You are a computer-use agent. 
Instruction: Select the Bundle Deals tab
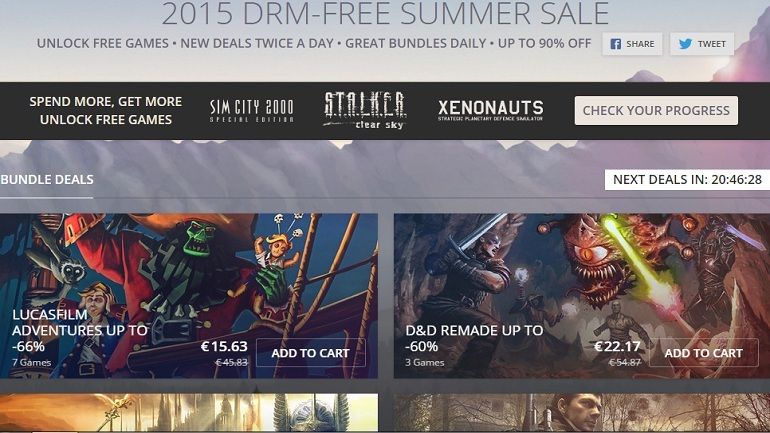coord(47,180)
